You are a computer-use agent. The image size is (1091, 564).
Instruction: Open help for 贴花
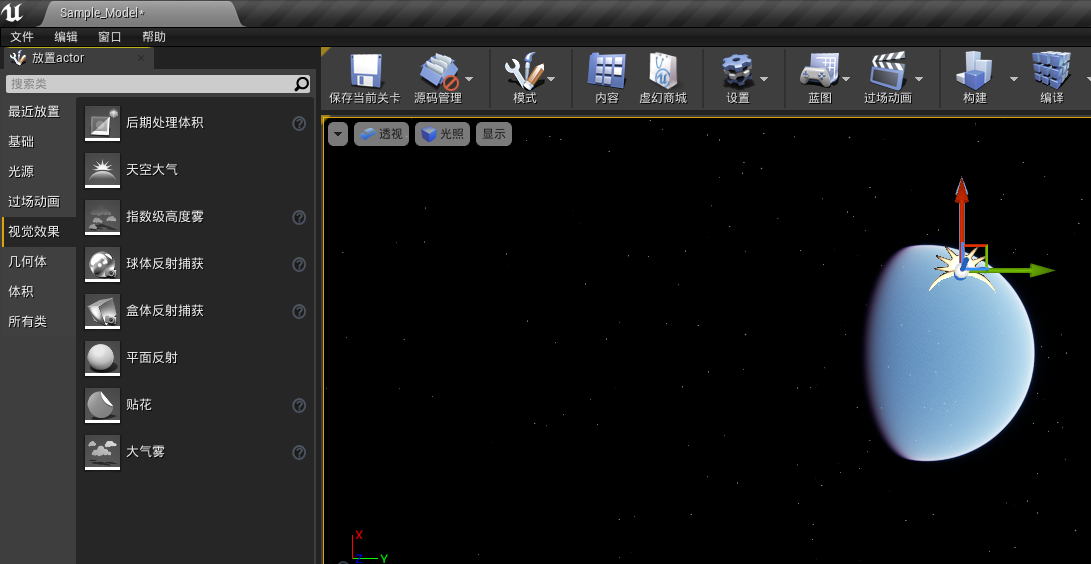[299, 405]
